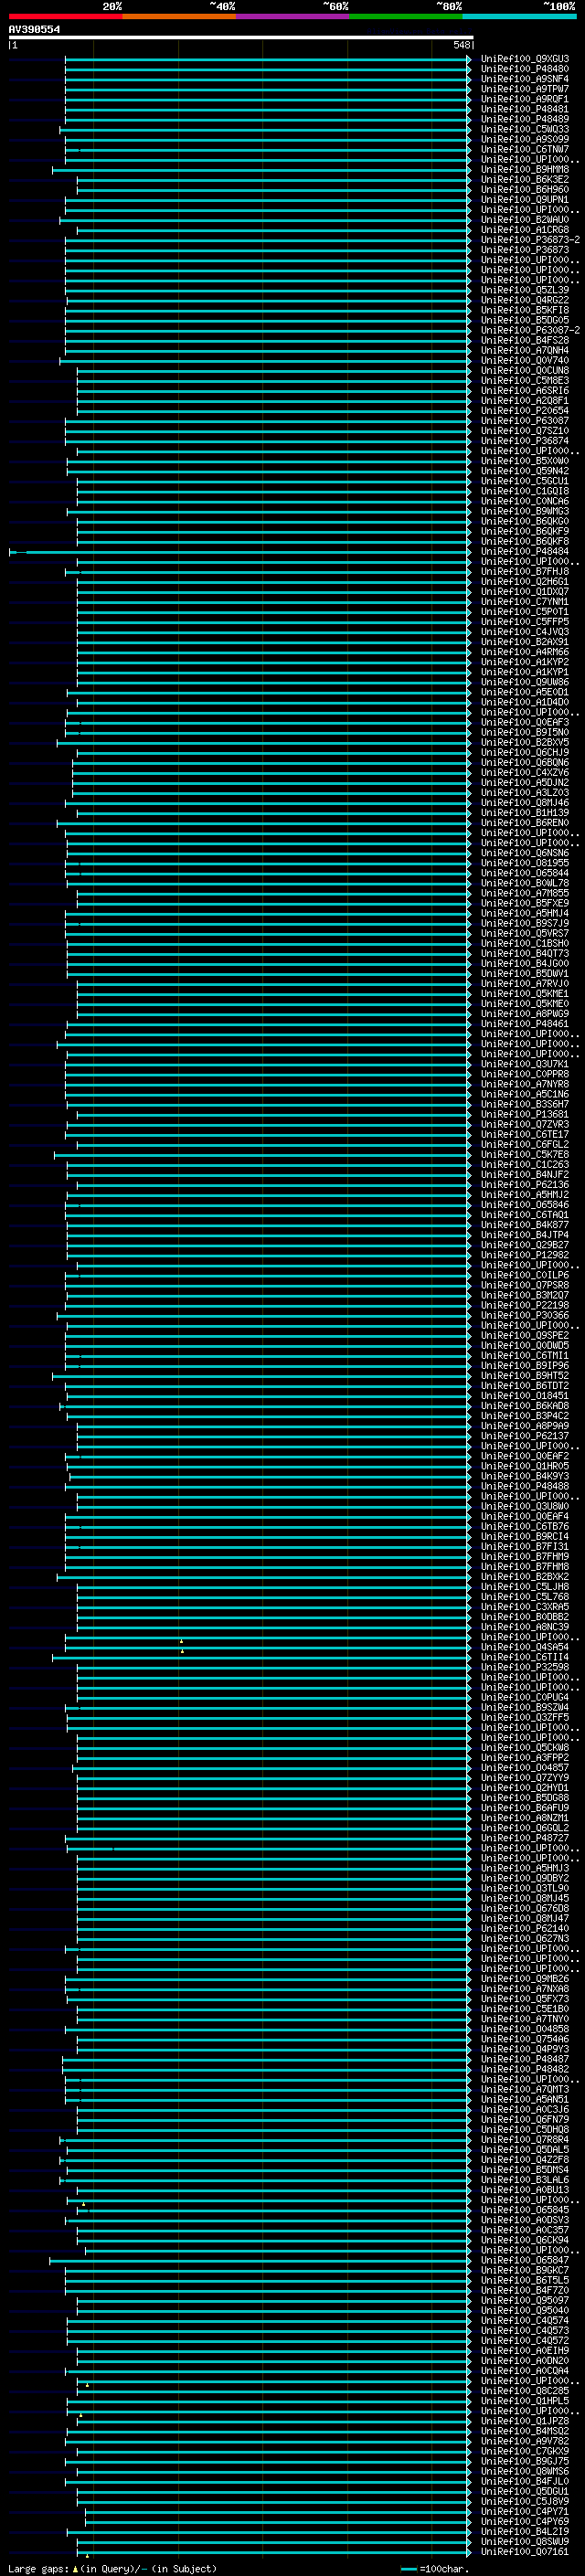This screenshot has height=2576, width=585.
Task: Click the green ~80% identity legend segment
Action: 406,16
